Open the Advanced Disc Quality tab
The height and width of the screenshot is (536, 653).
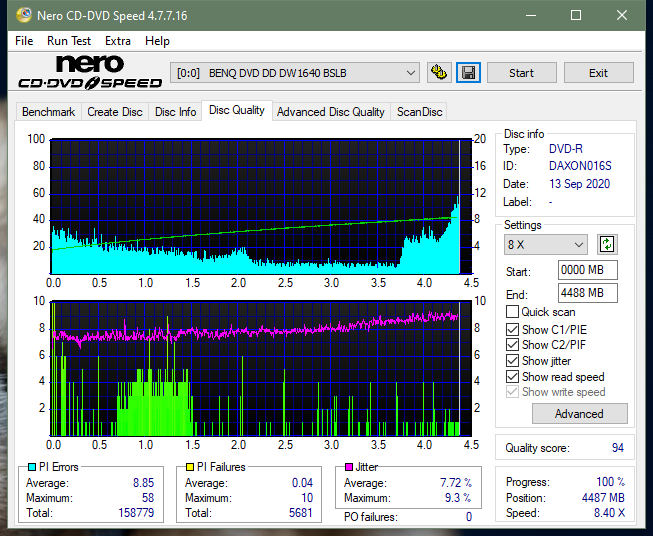click(331, 112)
